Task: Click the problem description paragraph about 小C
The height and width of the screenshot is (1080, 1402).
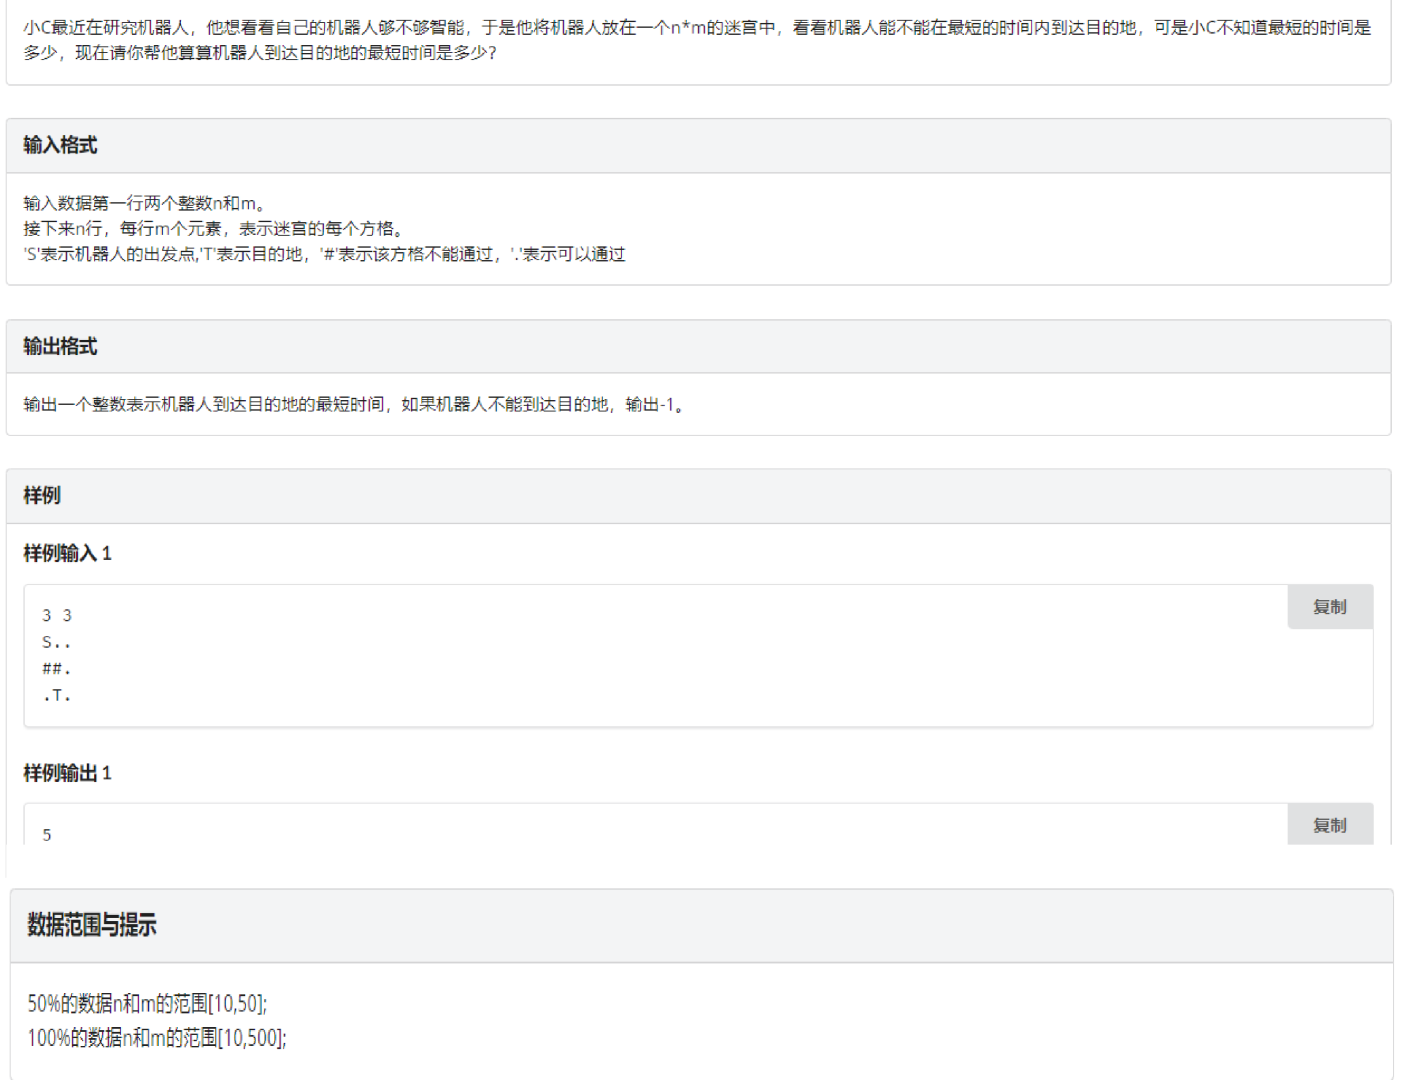Action: coord(697,40)
